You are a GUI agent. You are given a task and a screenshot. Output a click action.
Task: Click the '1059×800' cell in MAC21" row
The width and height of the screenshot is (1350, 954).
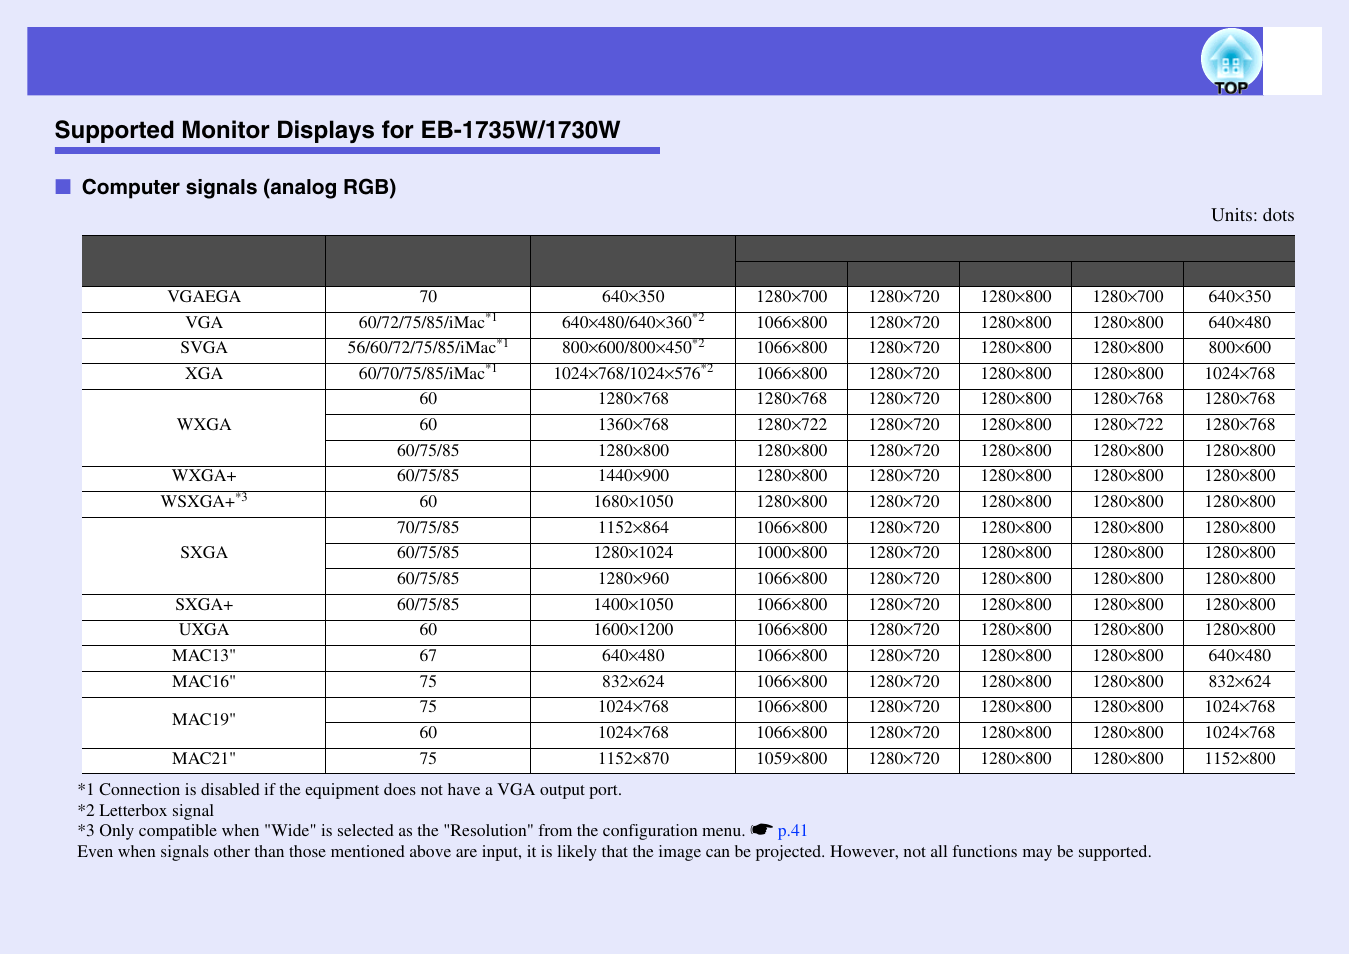point(792,759)
